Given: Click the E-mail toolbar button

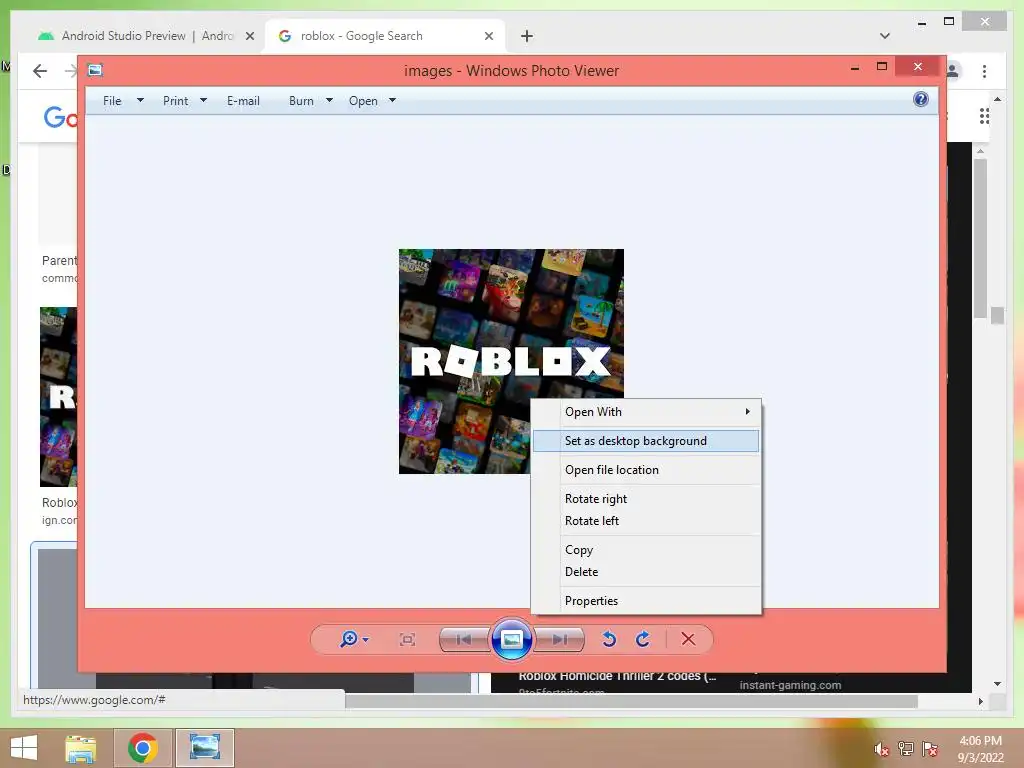Looking at the screenshot, I should [x=244, y=101].
